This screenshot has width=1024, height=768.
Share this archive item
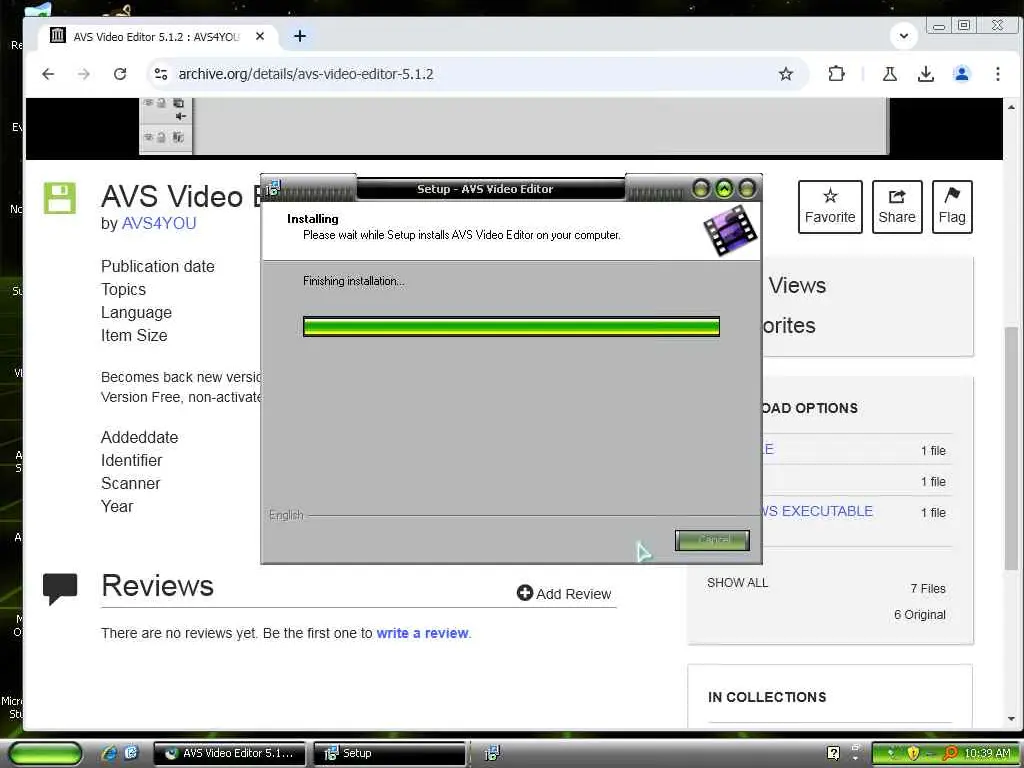(897, 206)
